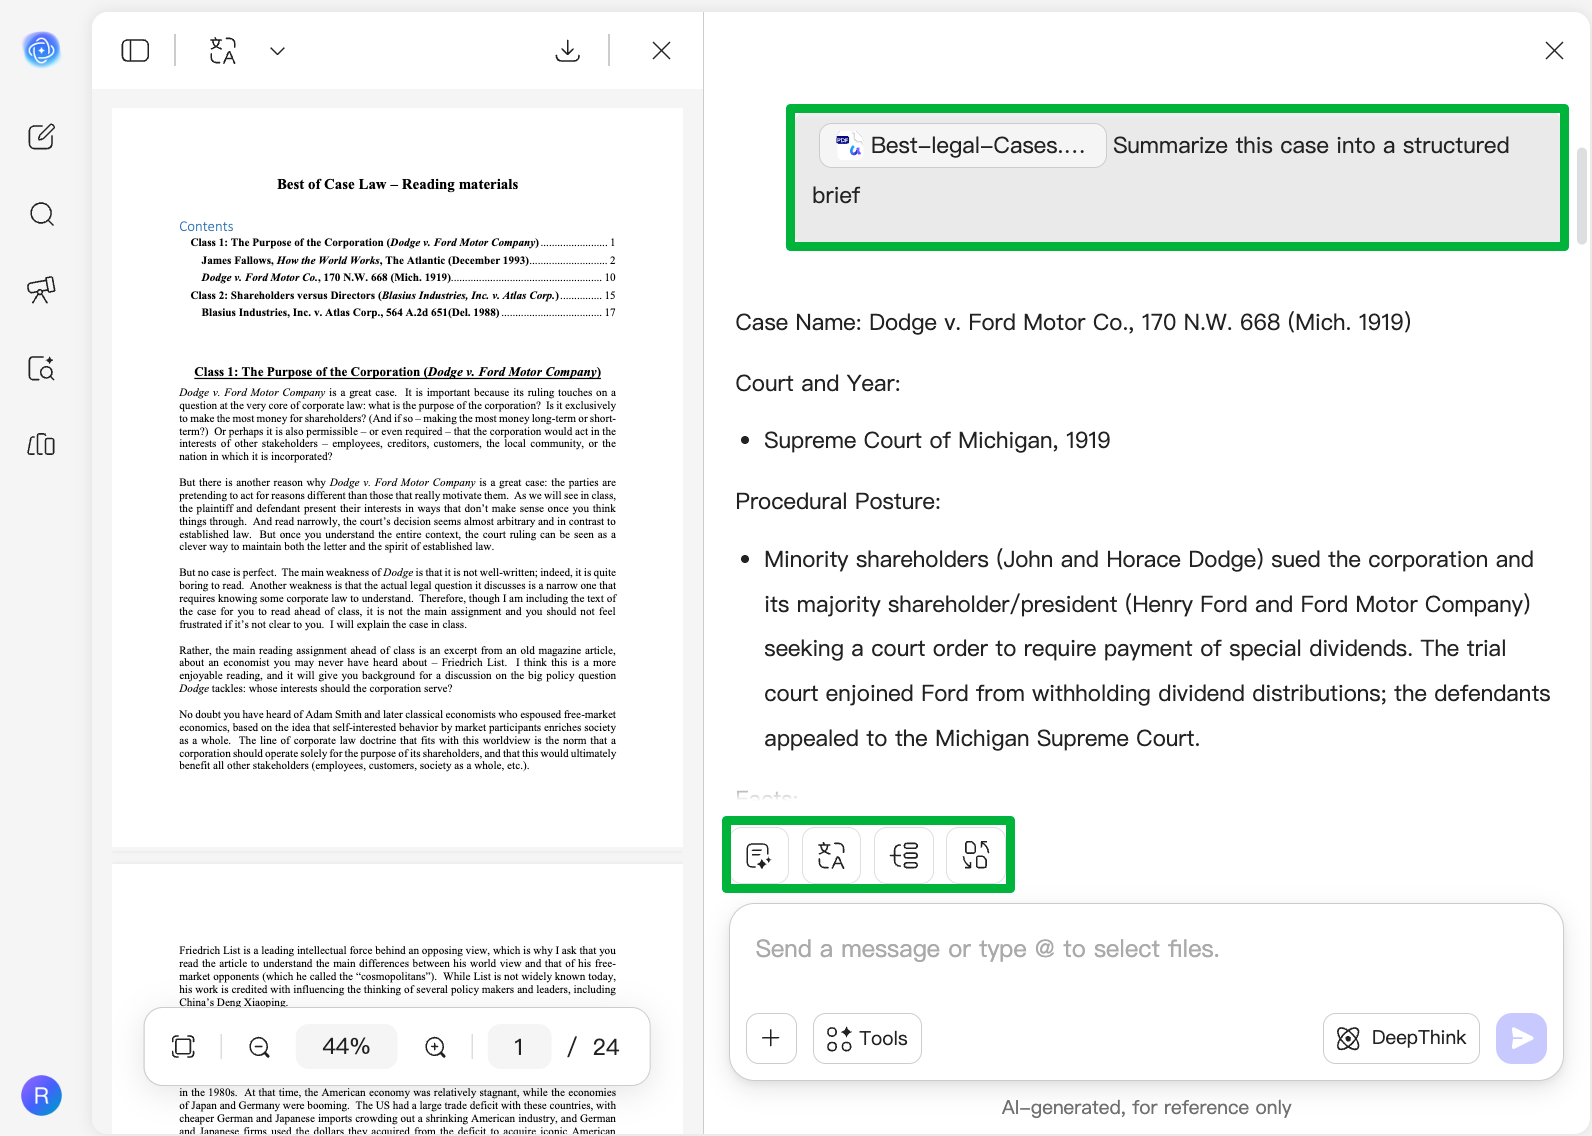Toggle DeepThink mode
This screenshot has height=1136, width=1592.
pos(1401,1038)
